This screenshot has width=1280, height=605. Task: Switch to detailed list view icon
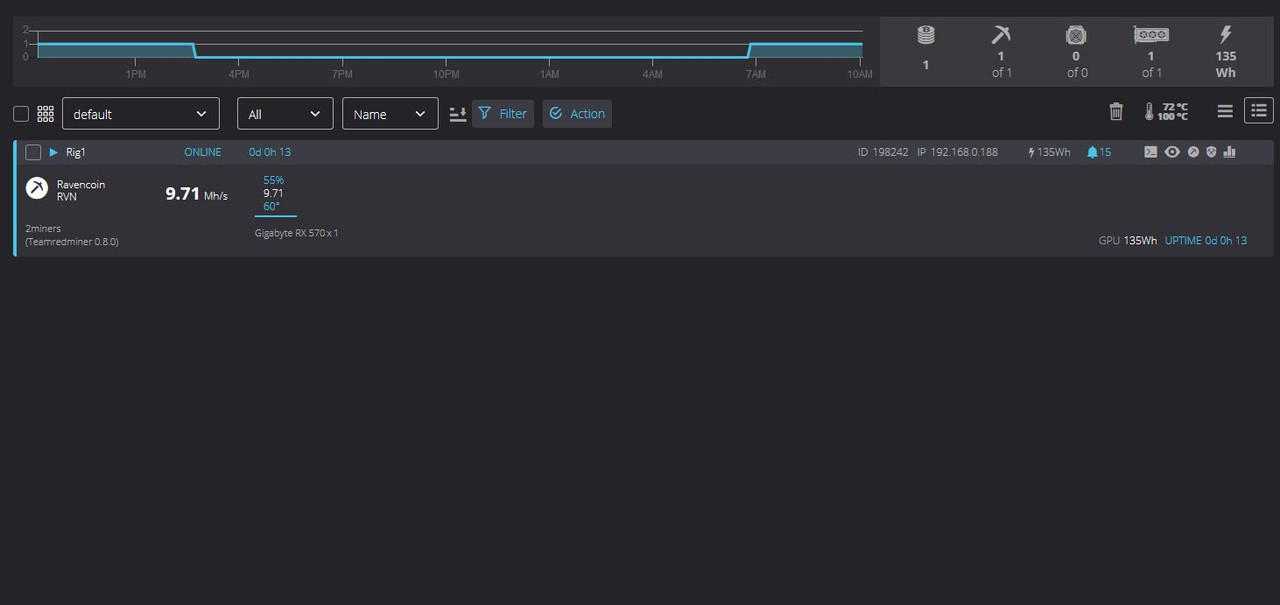(x=1258, y=111)
